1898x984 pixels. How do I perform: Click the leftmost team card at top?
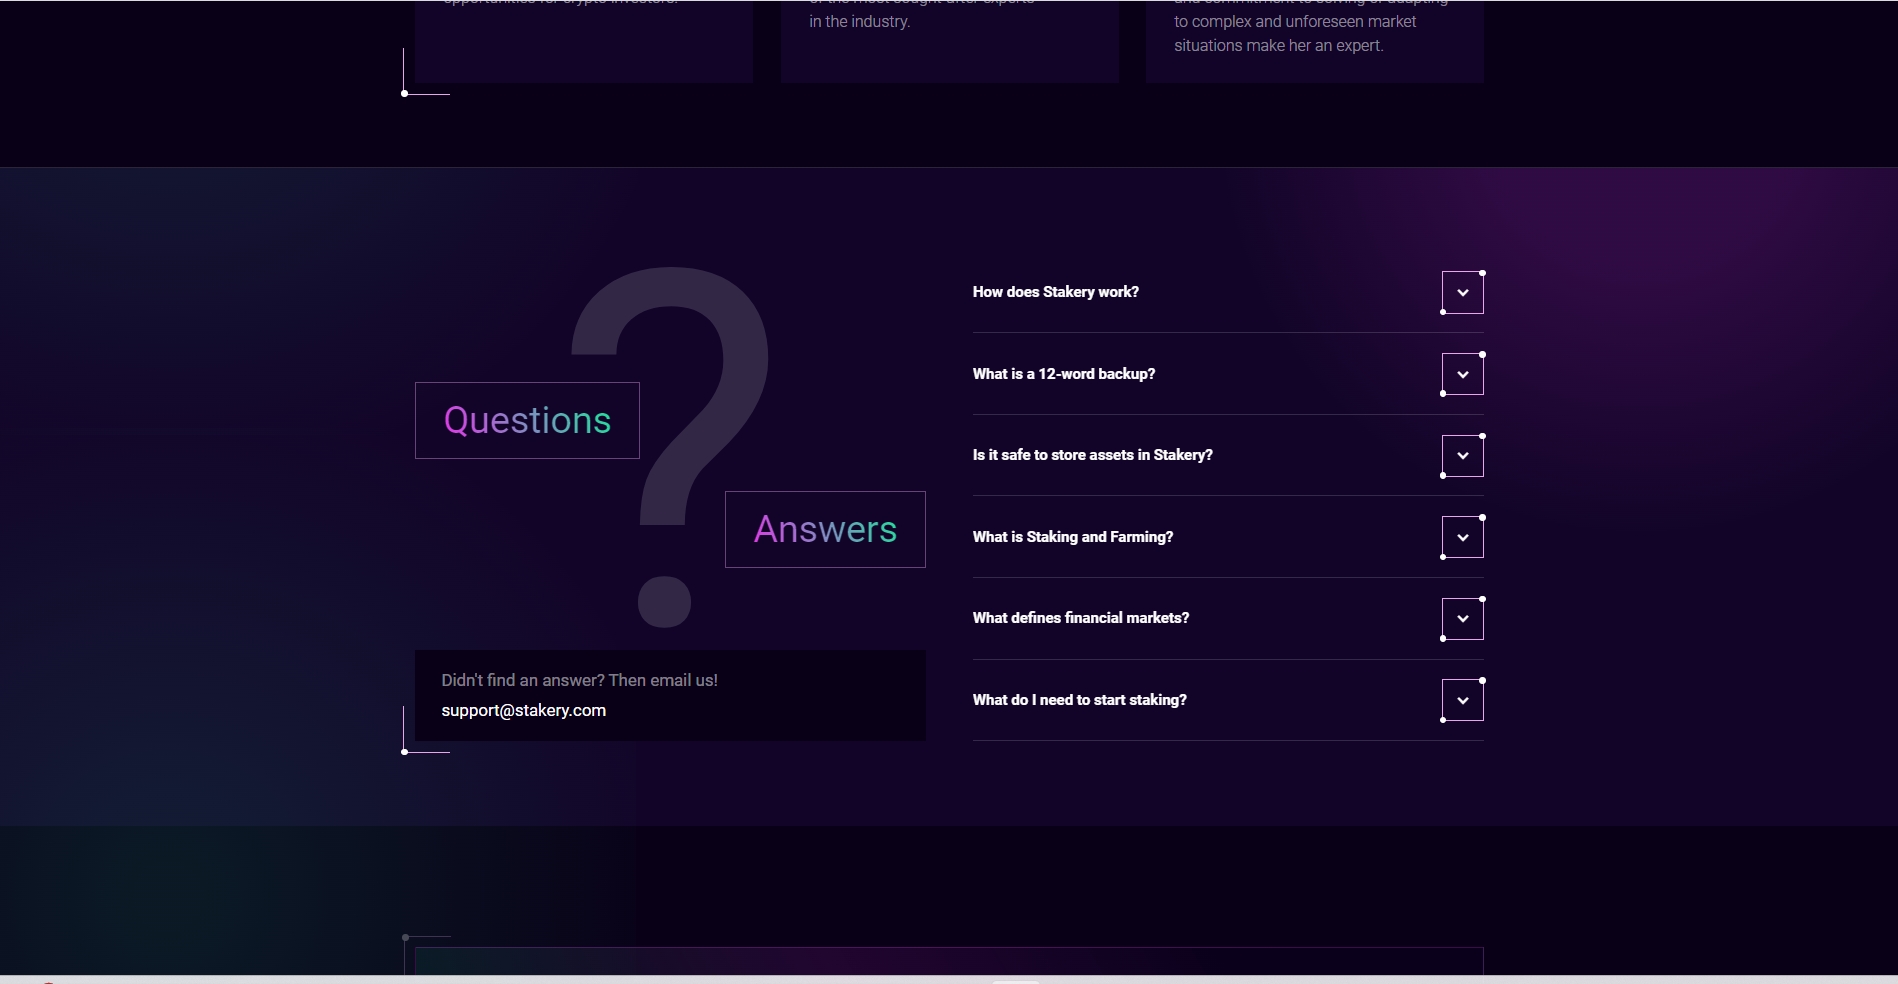(583, 40)
